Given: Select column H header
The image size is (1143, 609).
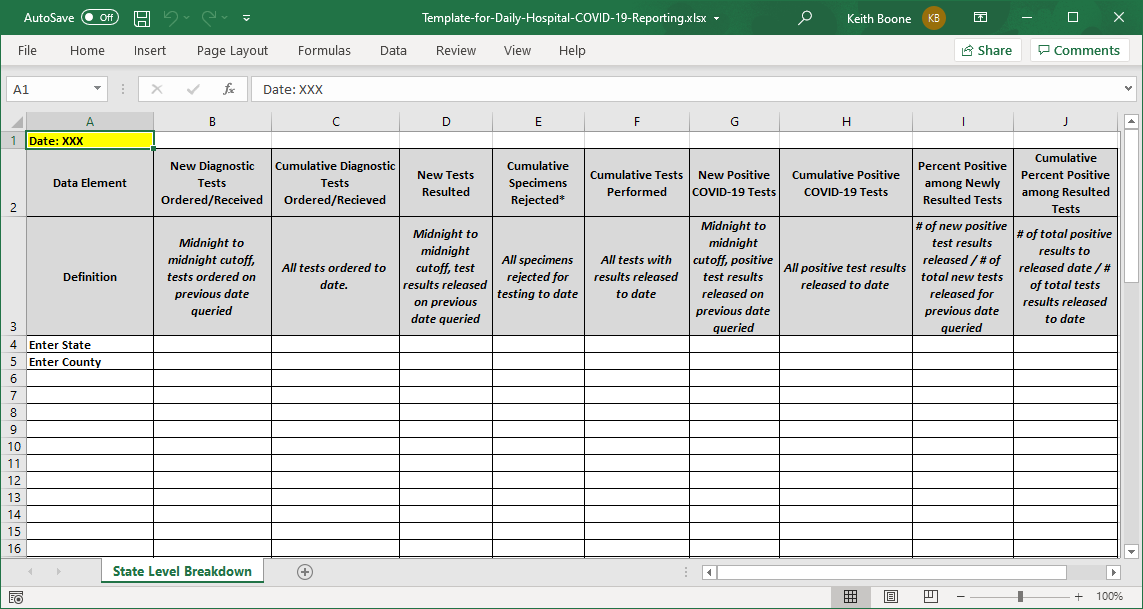Looking at the screenshot, I should [x=846, y=122].
